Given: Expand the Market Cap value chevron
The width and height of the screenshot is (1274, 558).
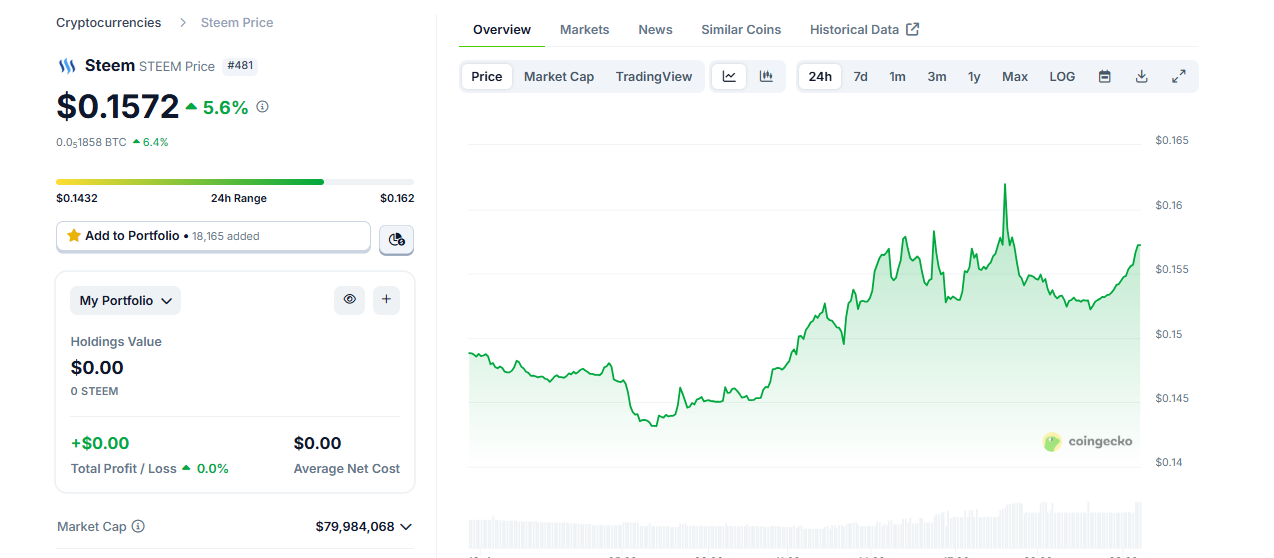Looking at the screenshot, I should coord(405,526).
